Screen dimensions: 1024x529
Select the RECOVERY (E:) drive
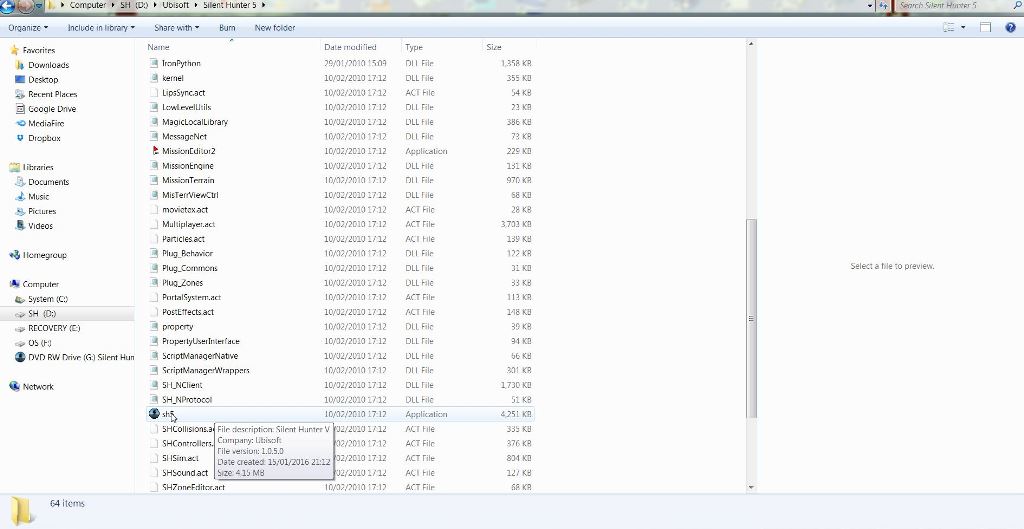tap(54, 328)
